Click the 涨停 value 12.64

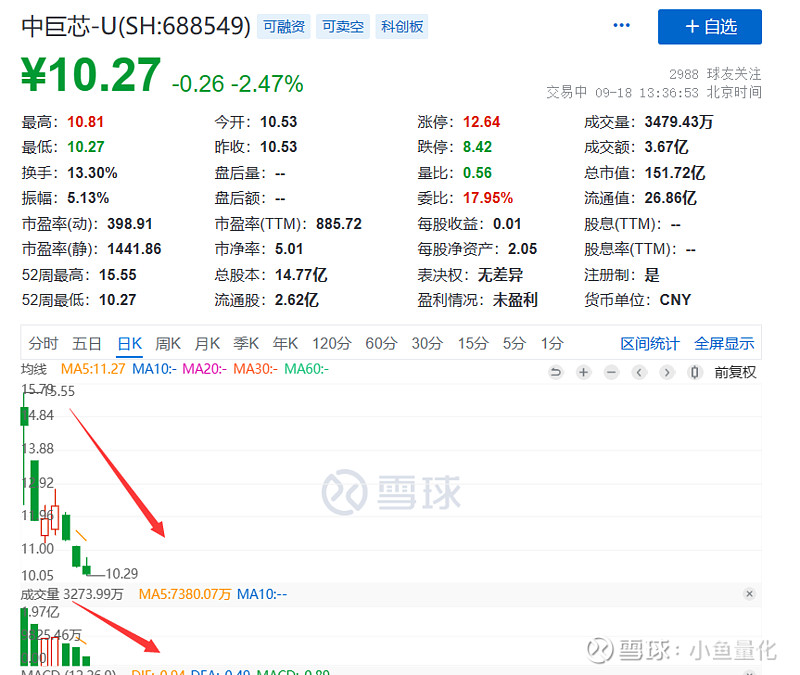481,122
